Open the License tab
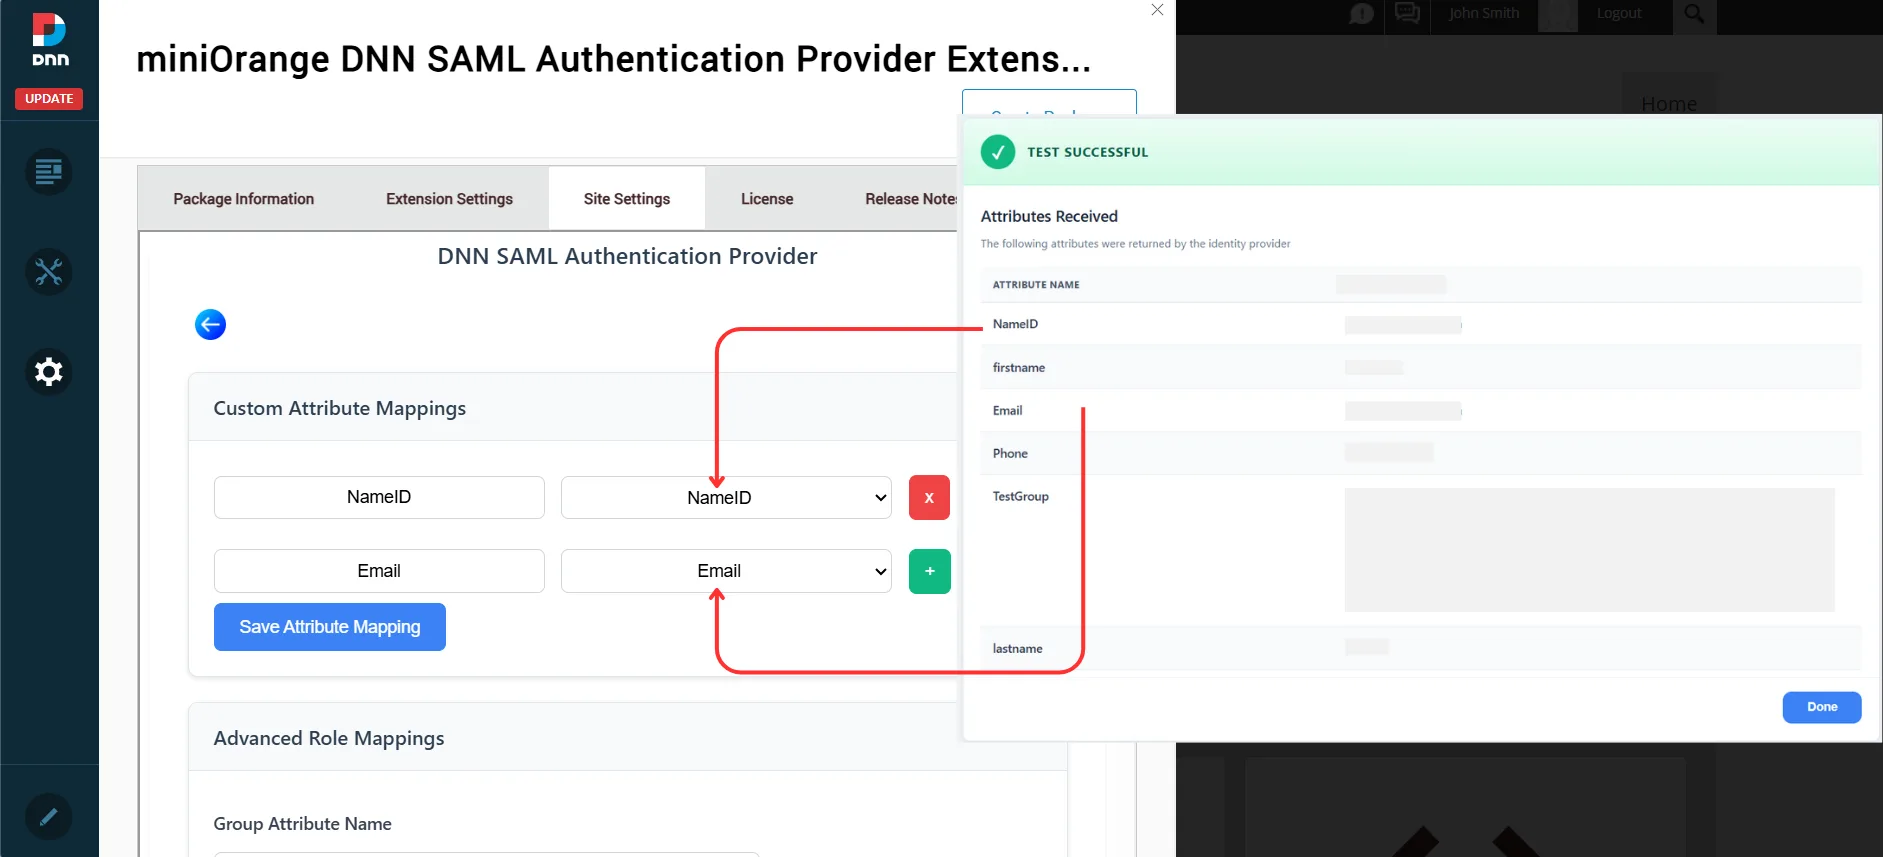Viewport: 1883px width, 857px height. click(767, 199)
